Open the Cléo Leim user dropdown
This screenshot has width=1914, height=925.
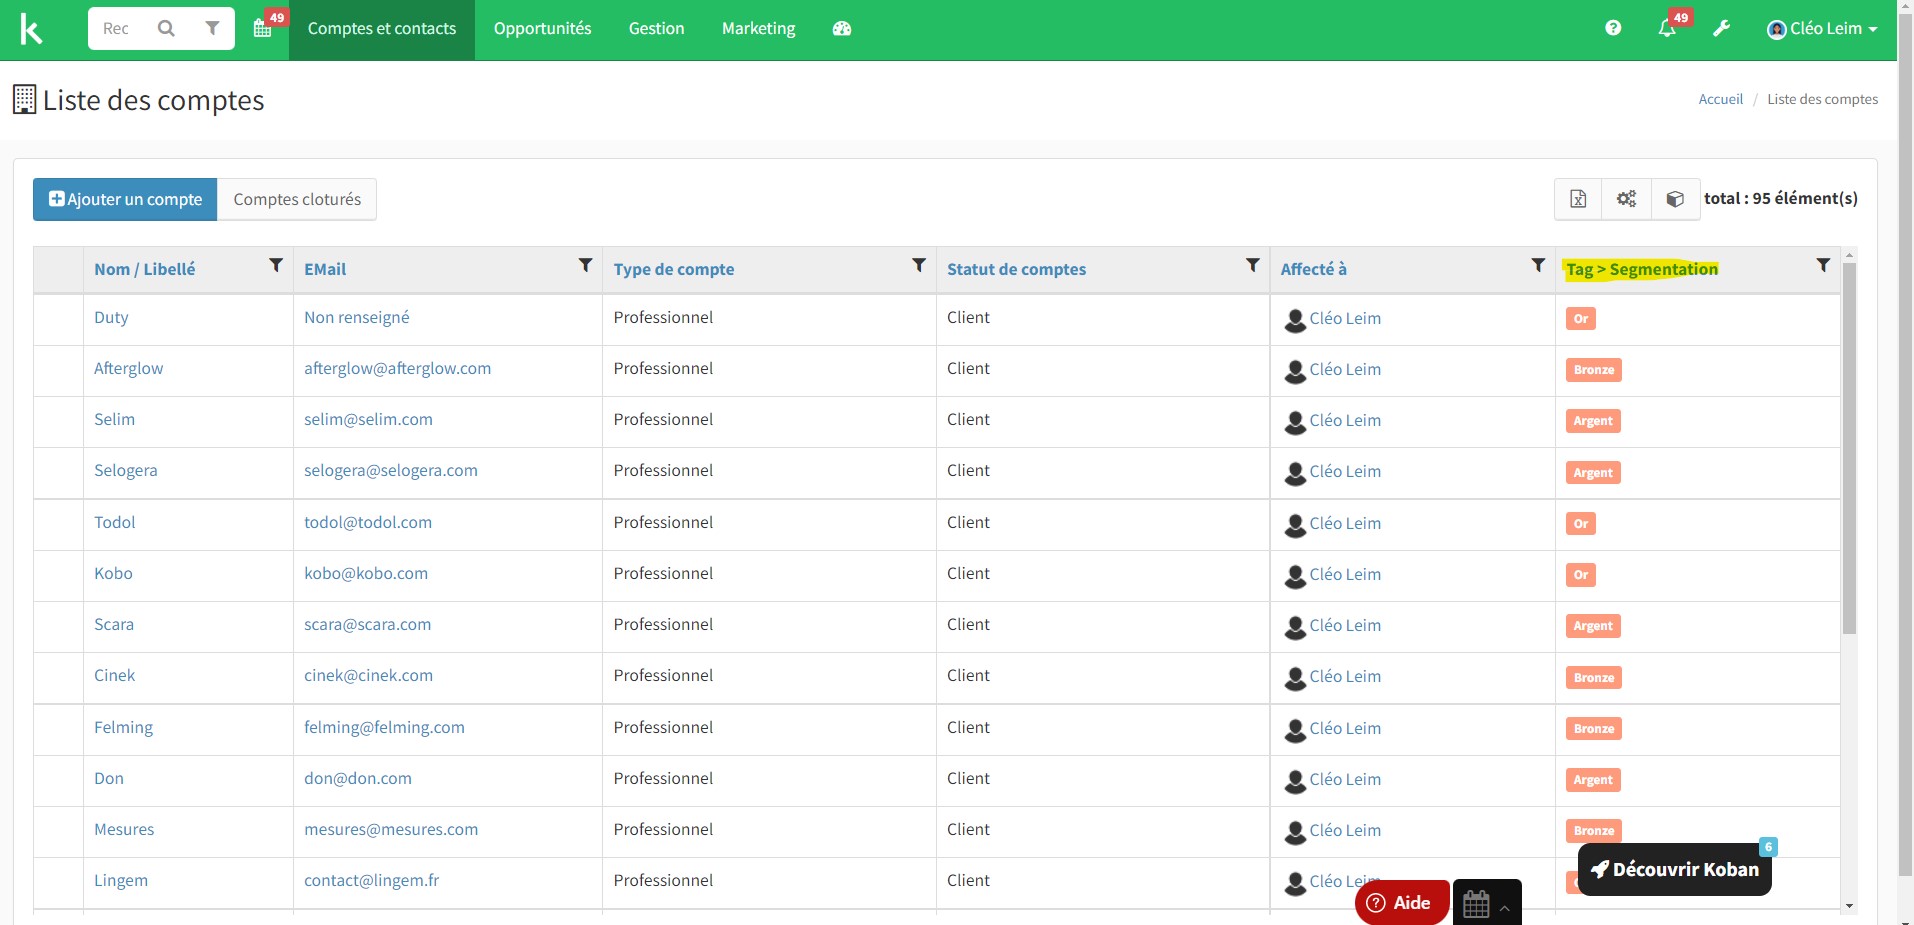pos(1821,29)
